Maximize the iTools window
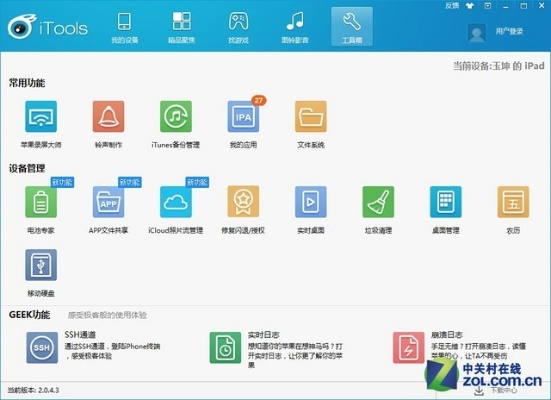Image resolution: width=551 pixels, height=400 pixels. tap(524, 6)
